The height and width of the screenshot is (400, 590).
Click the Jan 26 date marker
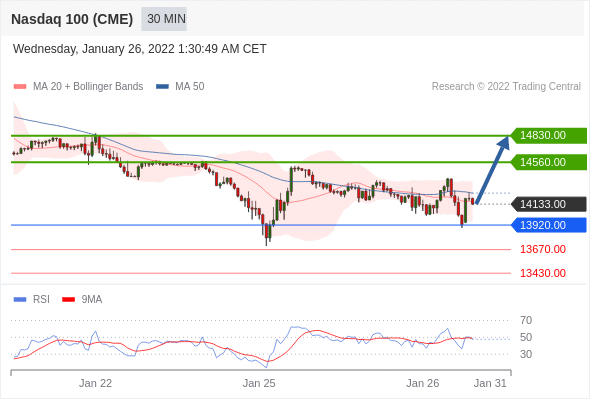click(x=423, y=383)
